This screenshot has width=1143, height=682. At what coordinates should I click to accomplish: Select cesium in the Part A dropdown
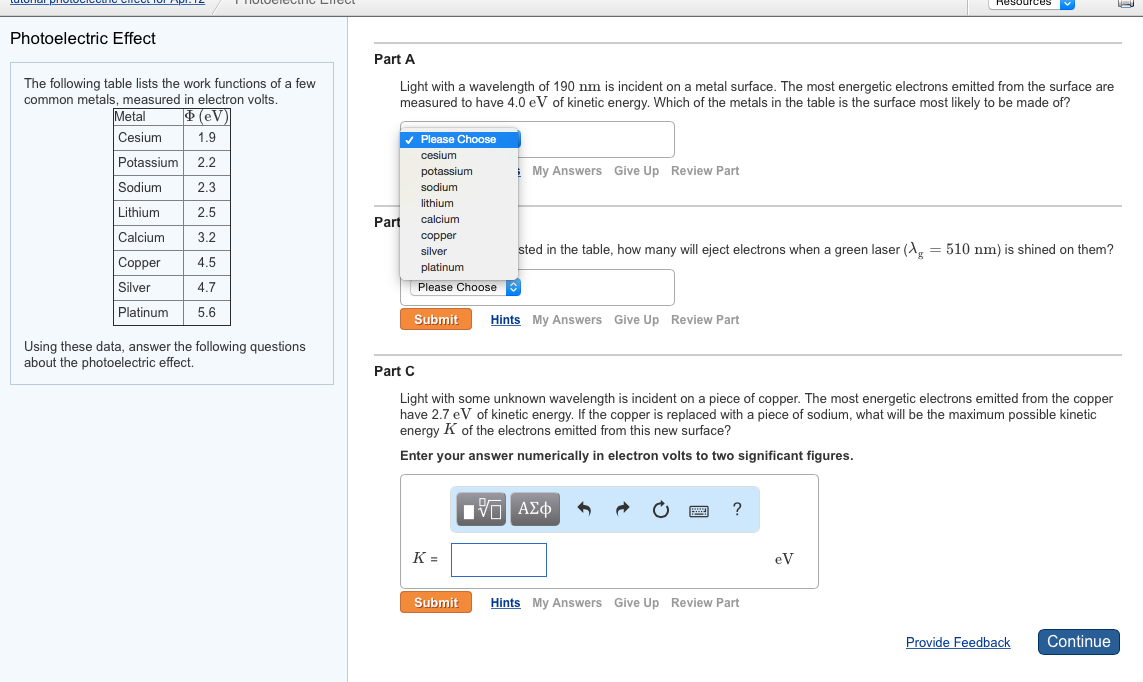coord(438,155)
